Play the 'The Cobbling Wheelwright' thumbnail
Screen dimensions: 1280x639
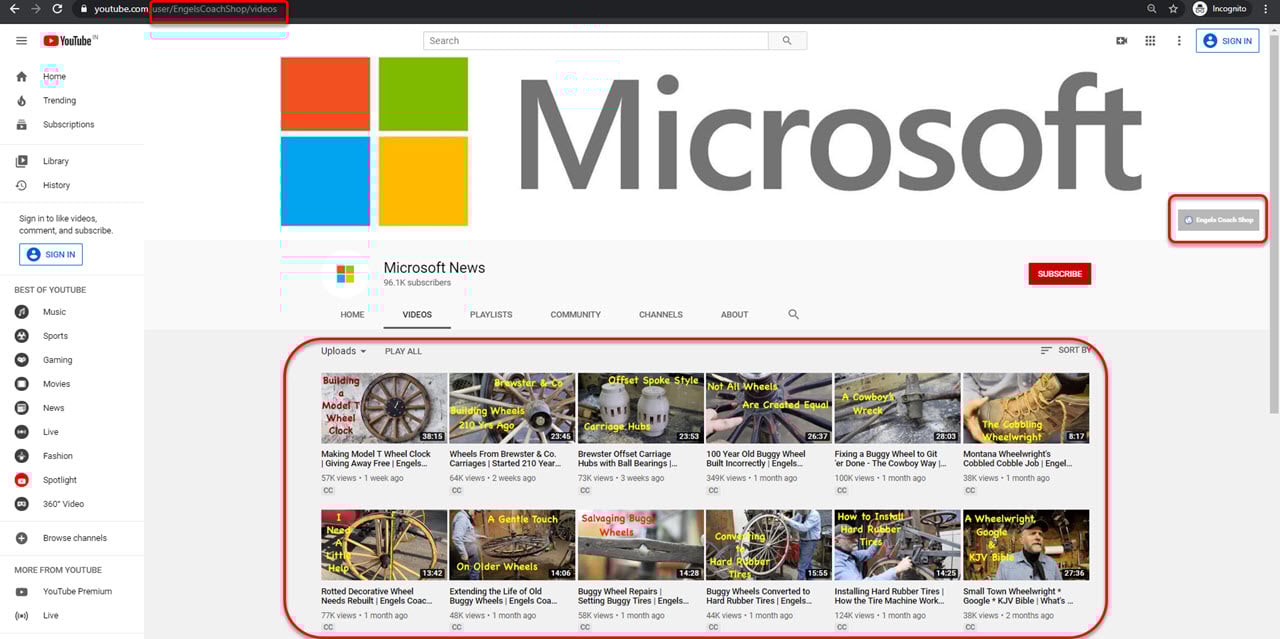pos(1026,408)
